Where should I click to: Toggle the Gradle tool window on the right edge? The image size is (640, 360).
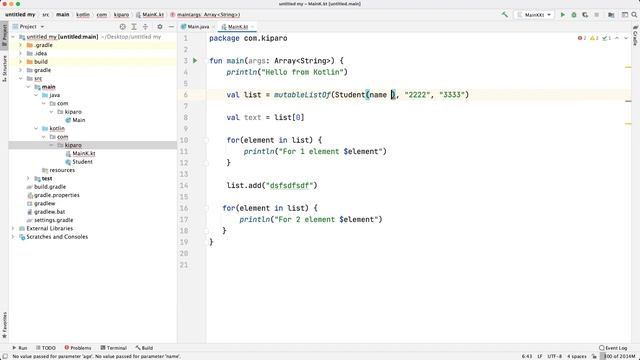tap(636, 36)
